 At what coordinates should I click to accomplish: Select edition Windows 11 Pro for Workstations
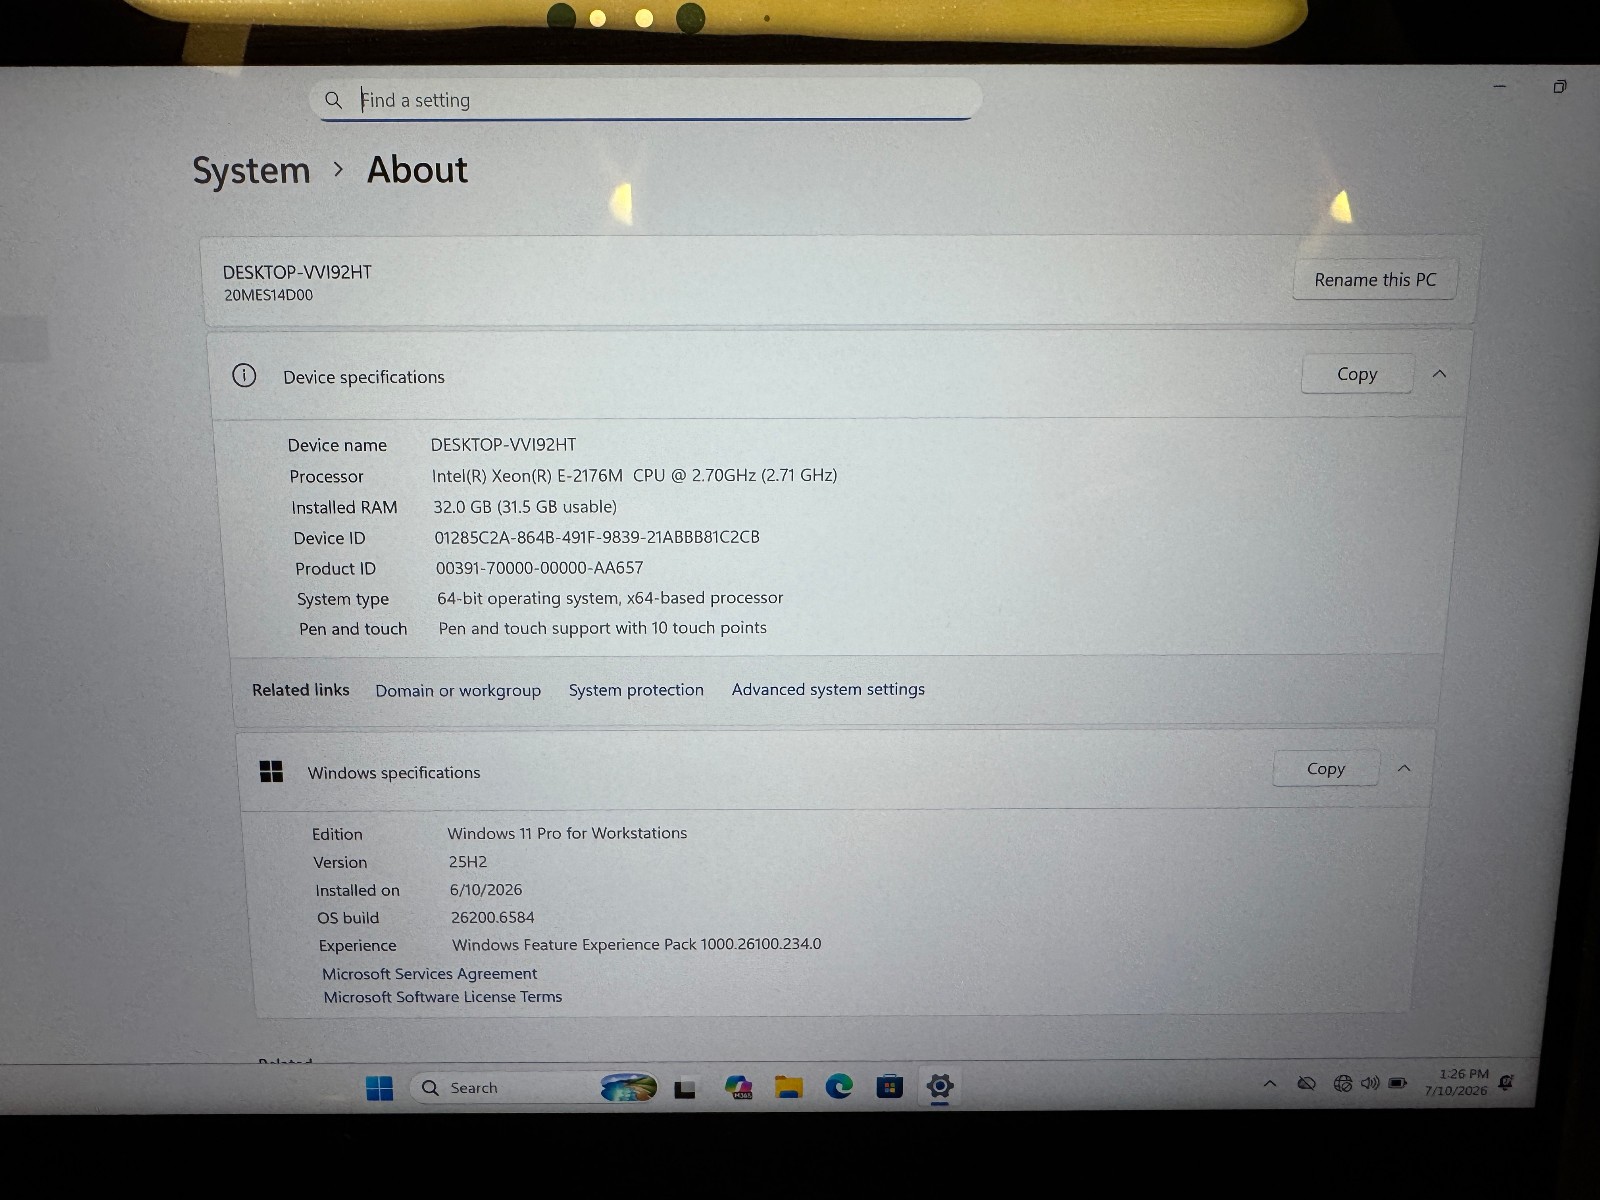click(x=567, y=833)
